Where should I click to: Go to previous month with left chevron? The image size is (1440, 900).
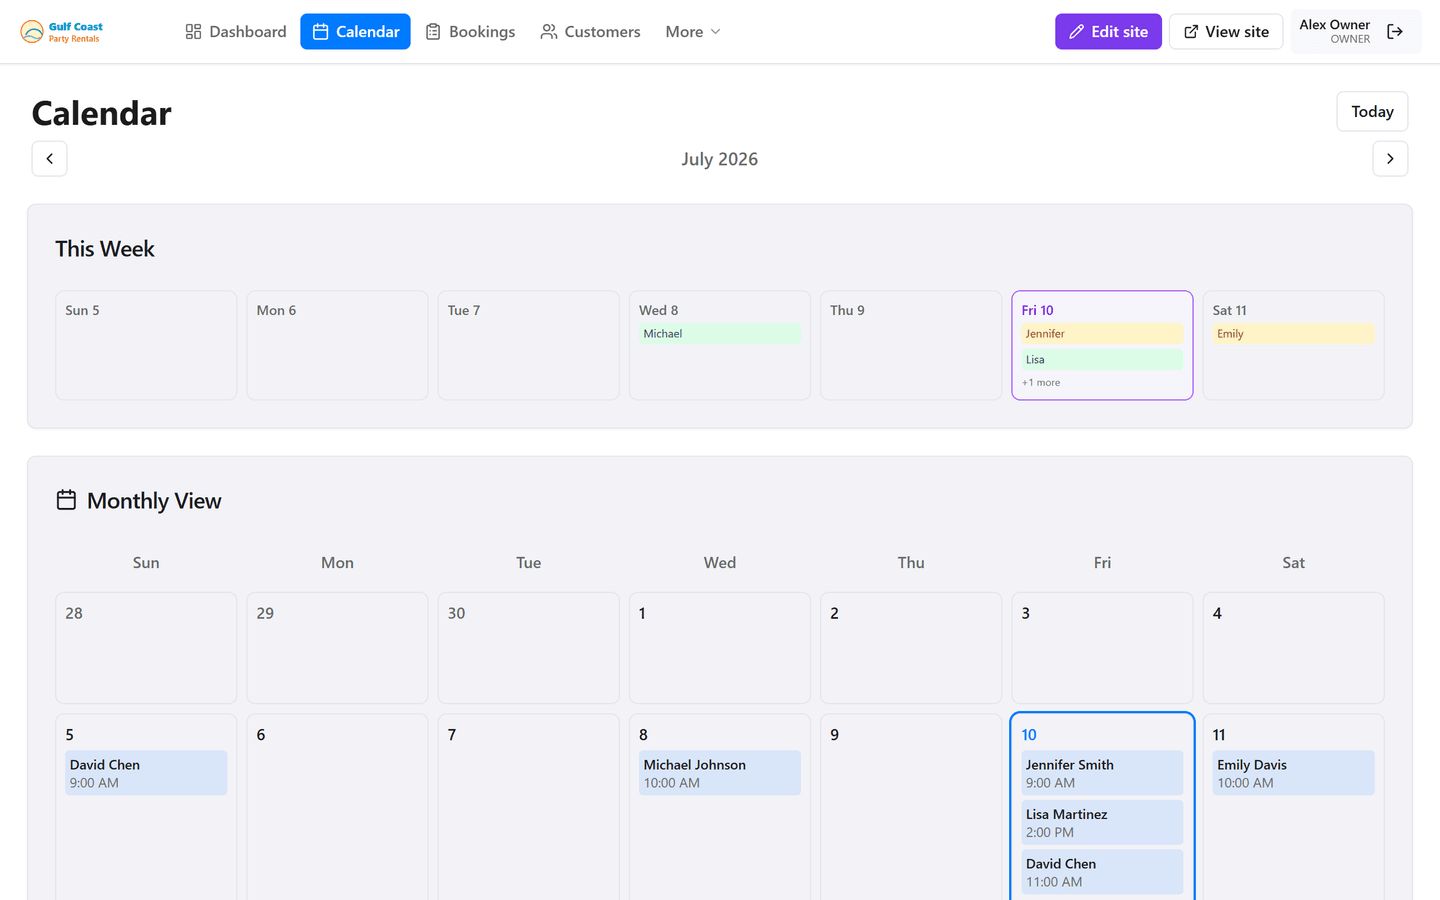click(49, 159)
